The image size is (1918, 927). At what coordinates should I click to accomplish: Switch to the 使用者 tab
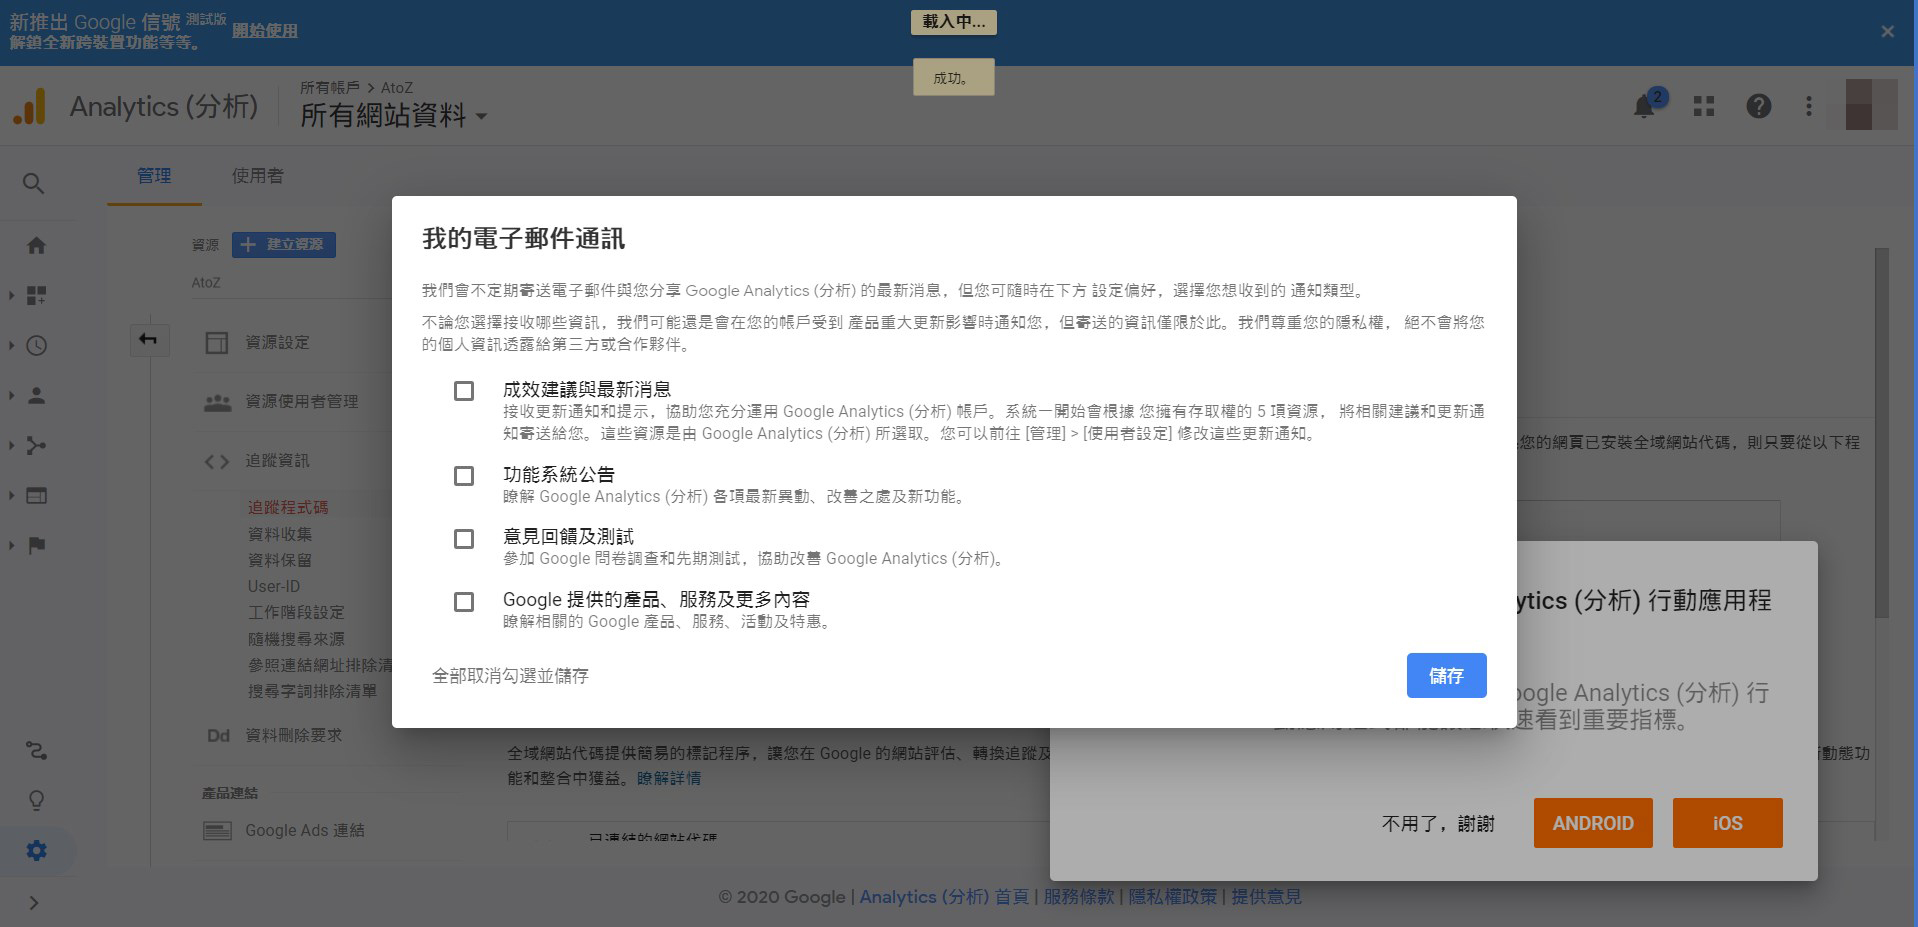pyautogui.click(x=257, y=176)
